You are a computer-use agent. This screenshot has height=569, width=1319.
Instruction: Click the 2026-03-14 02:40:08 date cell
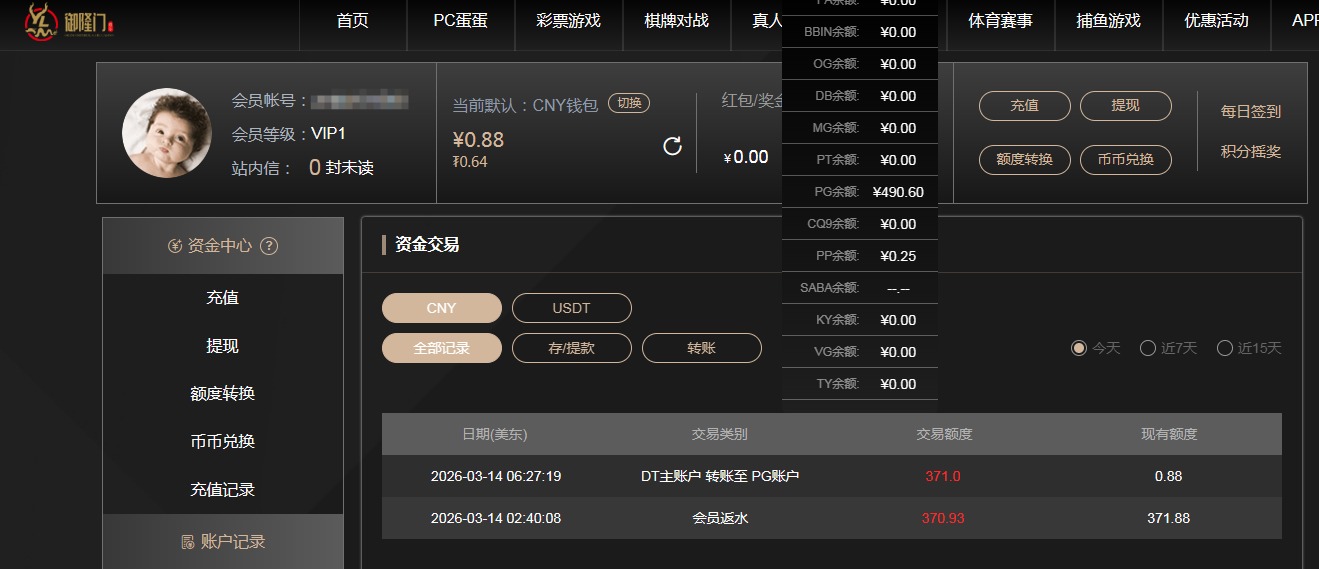coord(496,518)
